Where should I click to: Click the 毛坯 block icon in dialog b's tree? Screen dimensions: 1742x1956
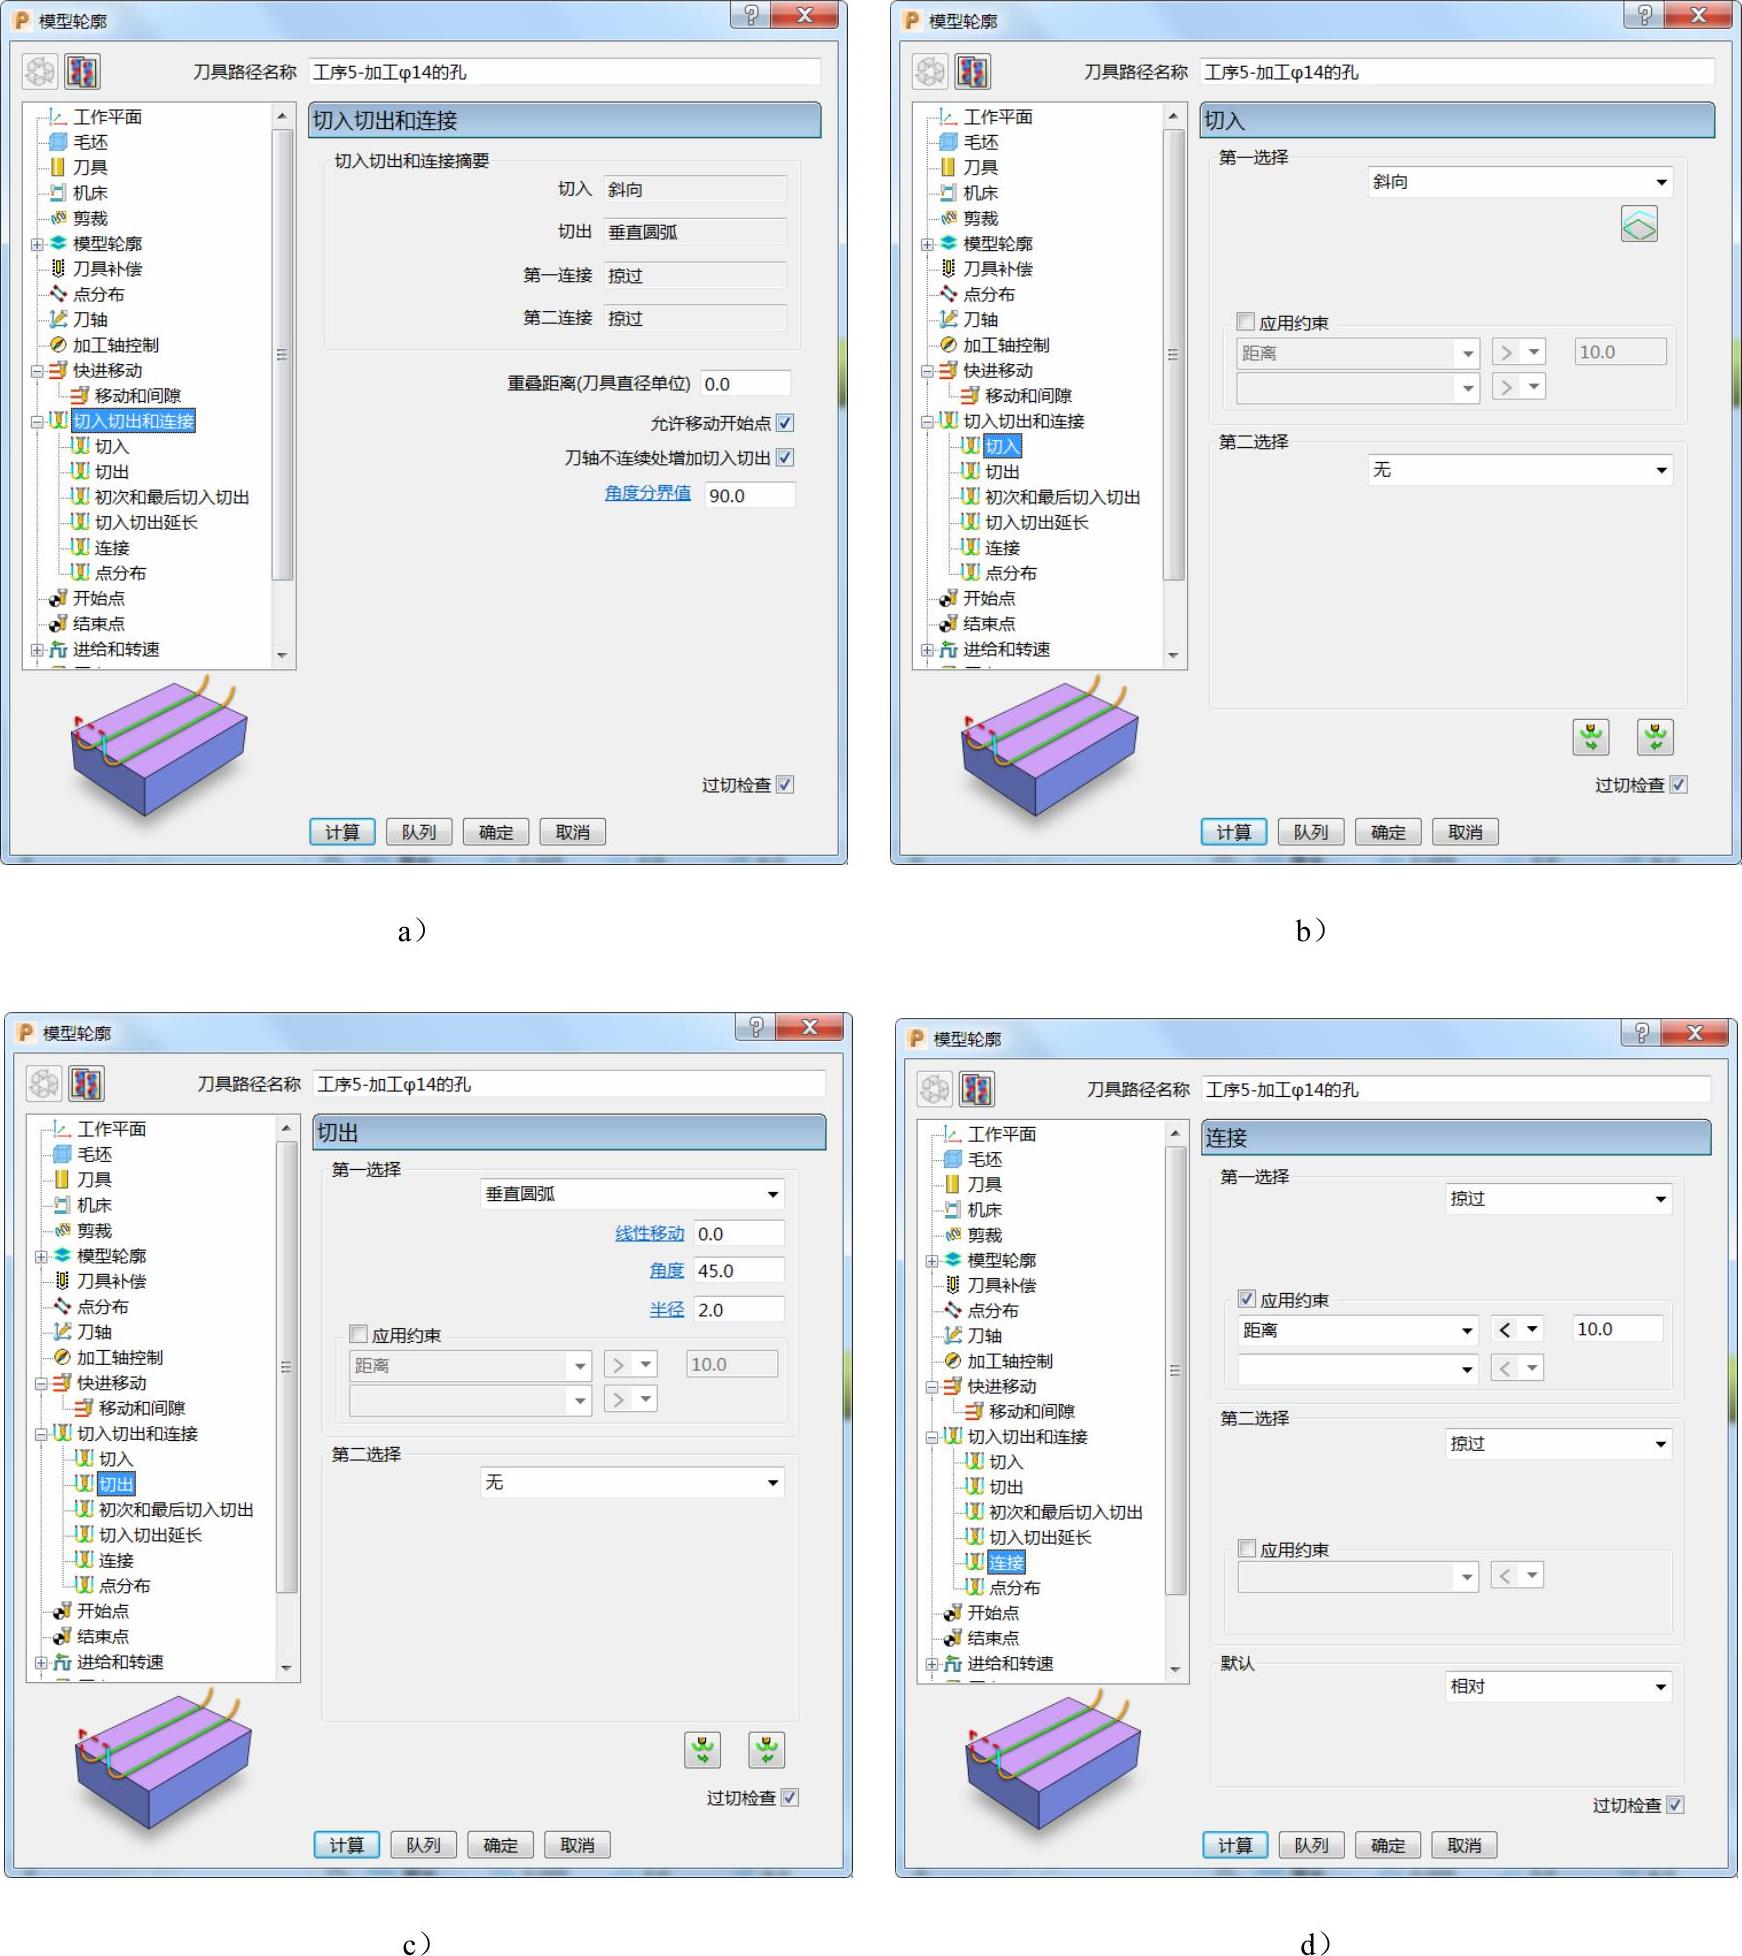coord(948,142)
